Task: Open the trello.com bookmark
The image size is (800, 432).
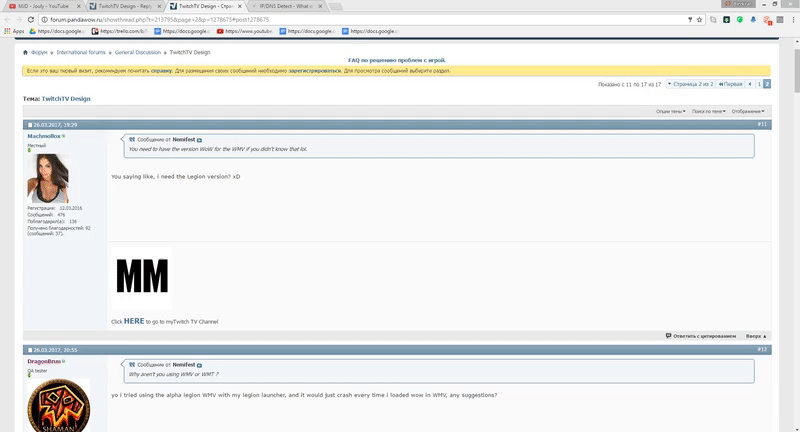Action: [x=119, y=31]
